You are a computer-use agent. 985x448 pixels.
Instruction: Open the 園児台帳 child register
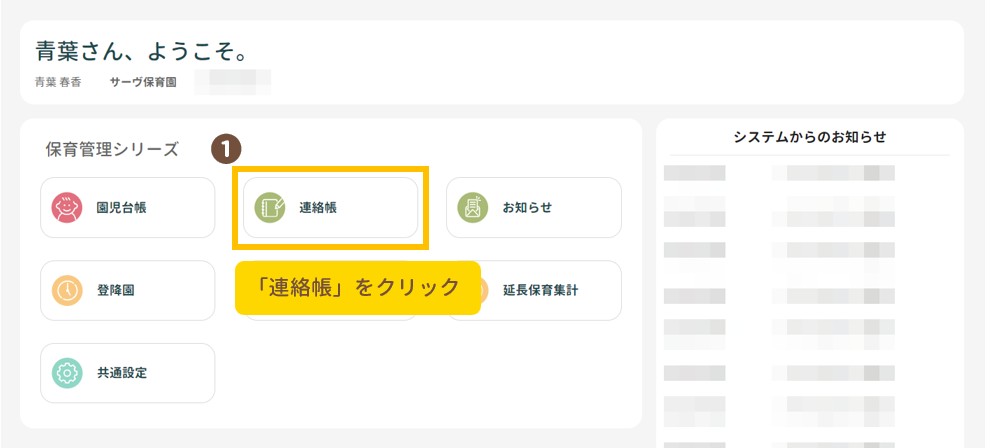(128, 208)
